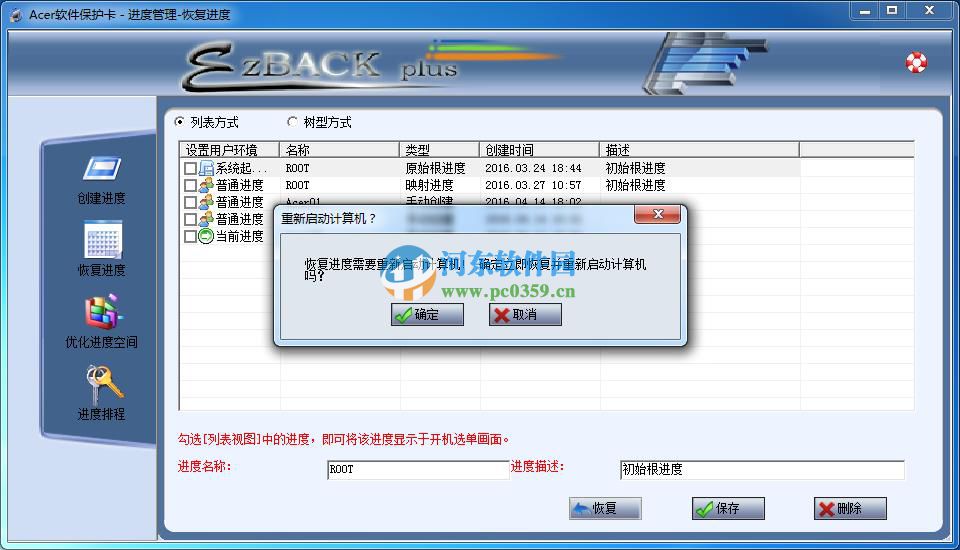Click the 系统起... row icon
The height and width of the screenshot is (550, 960).
click(x=206, y=168)
